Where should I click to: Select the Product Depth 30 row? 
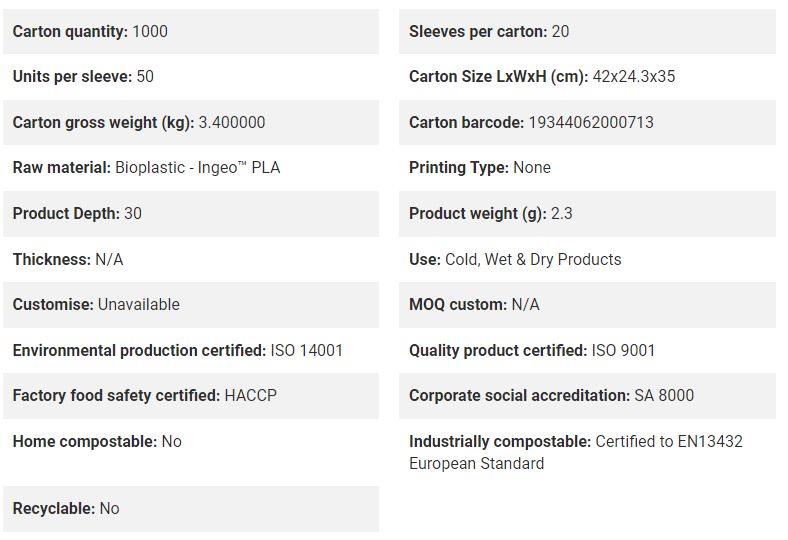pos(191,213)
